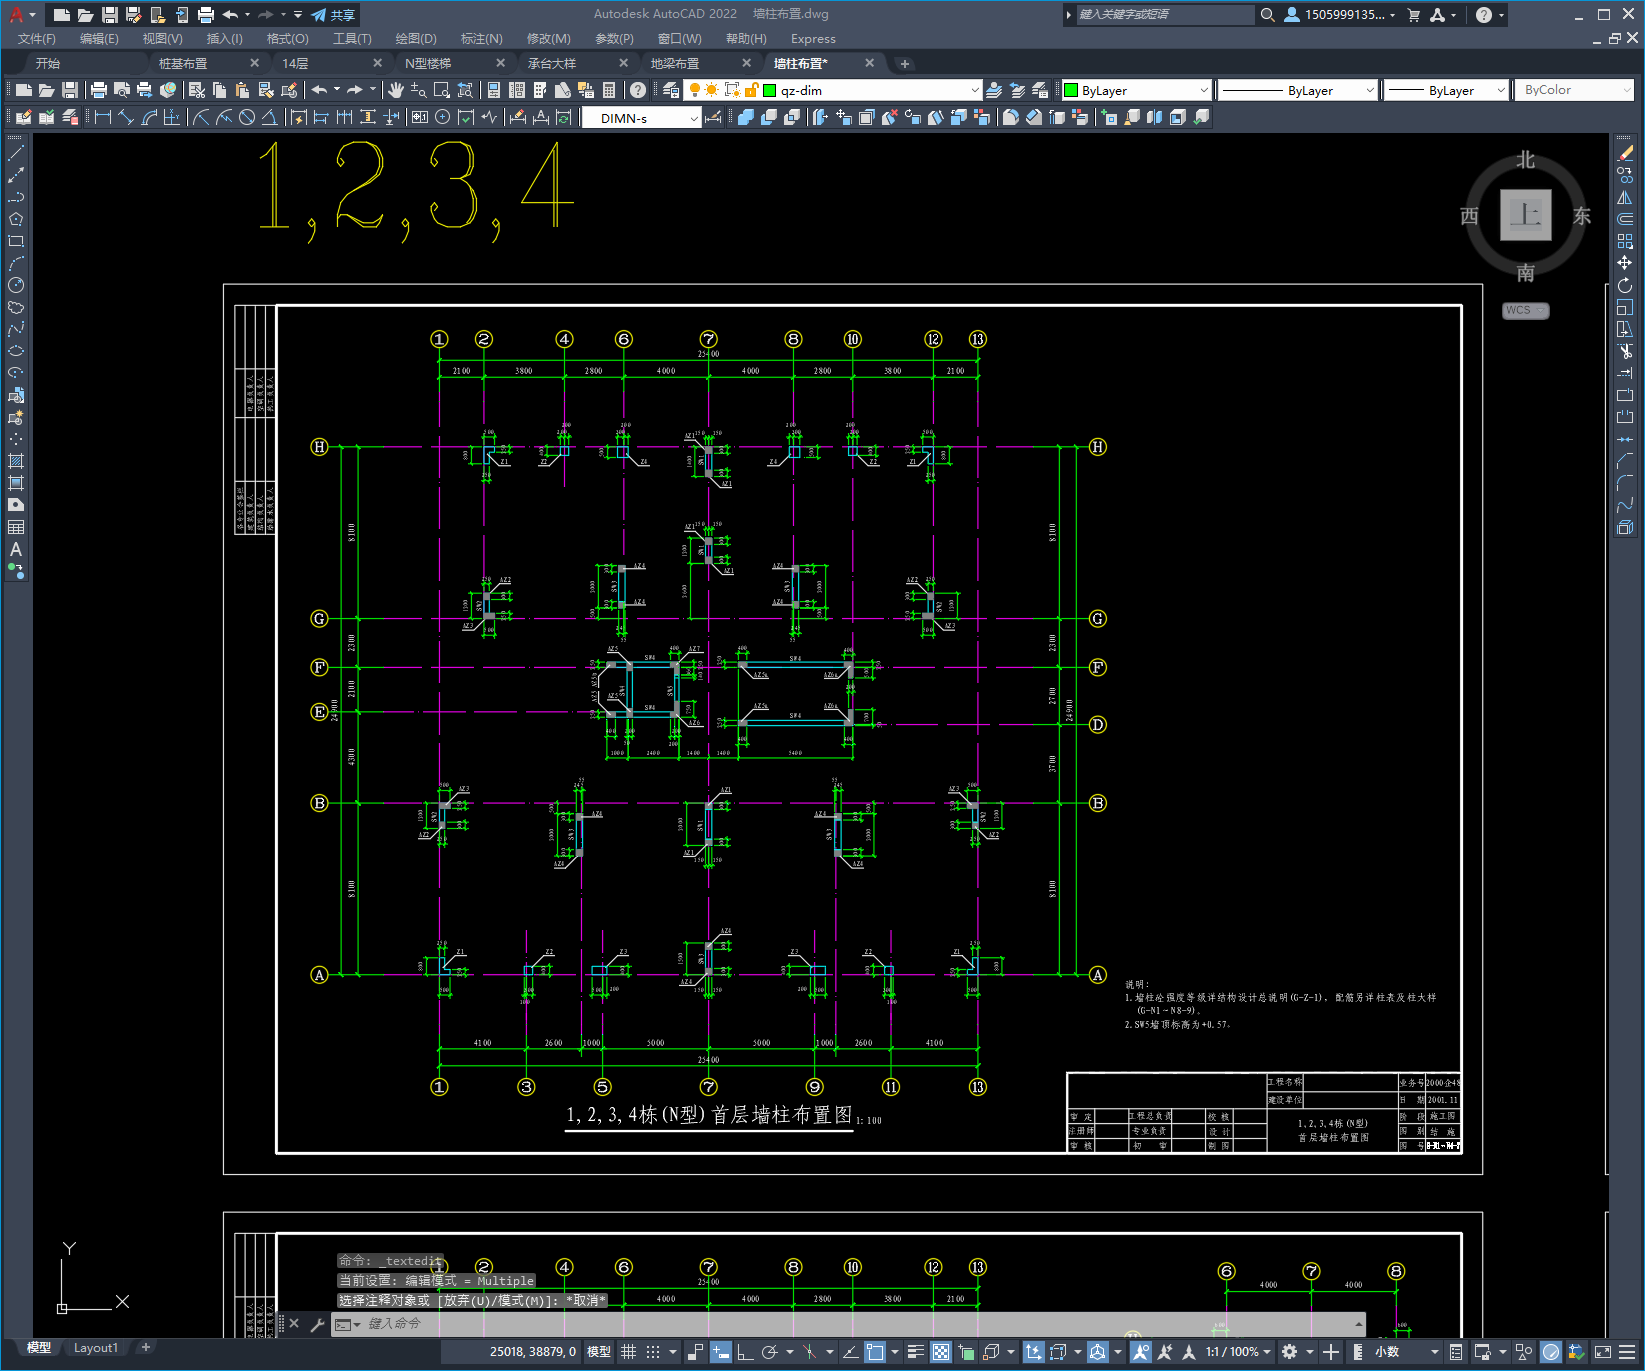Select the Rectangle tool in draw toolbar
Viewport: 1645px width, 1371px height.
click(16, 241)
